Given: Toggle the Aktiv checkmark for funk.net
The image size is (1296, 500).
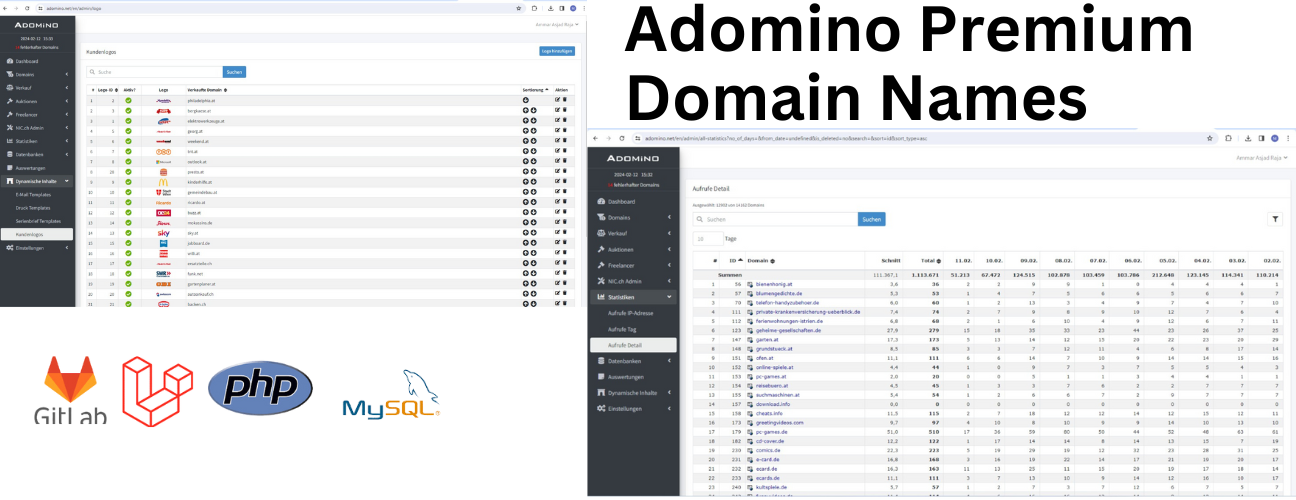Looking at the screenshot, I should click(128, 273).
